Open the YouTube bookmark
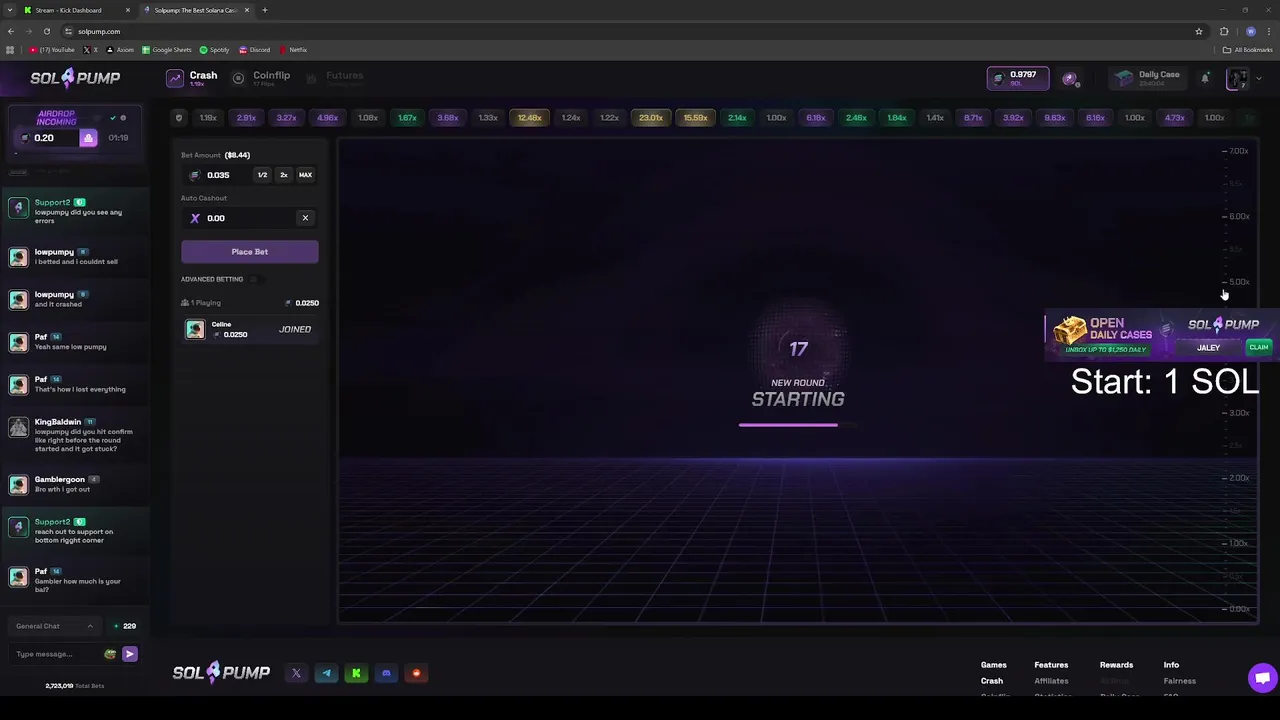The image size is (1280, 720). (x=52, y=50)
